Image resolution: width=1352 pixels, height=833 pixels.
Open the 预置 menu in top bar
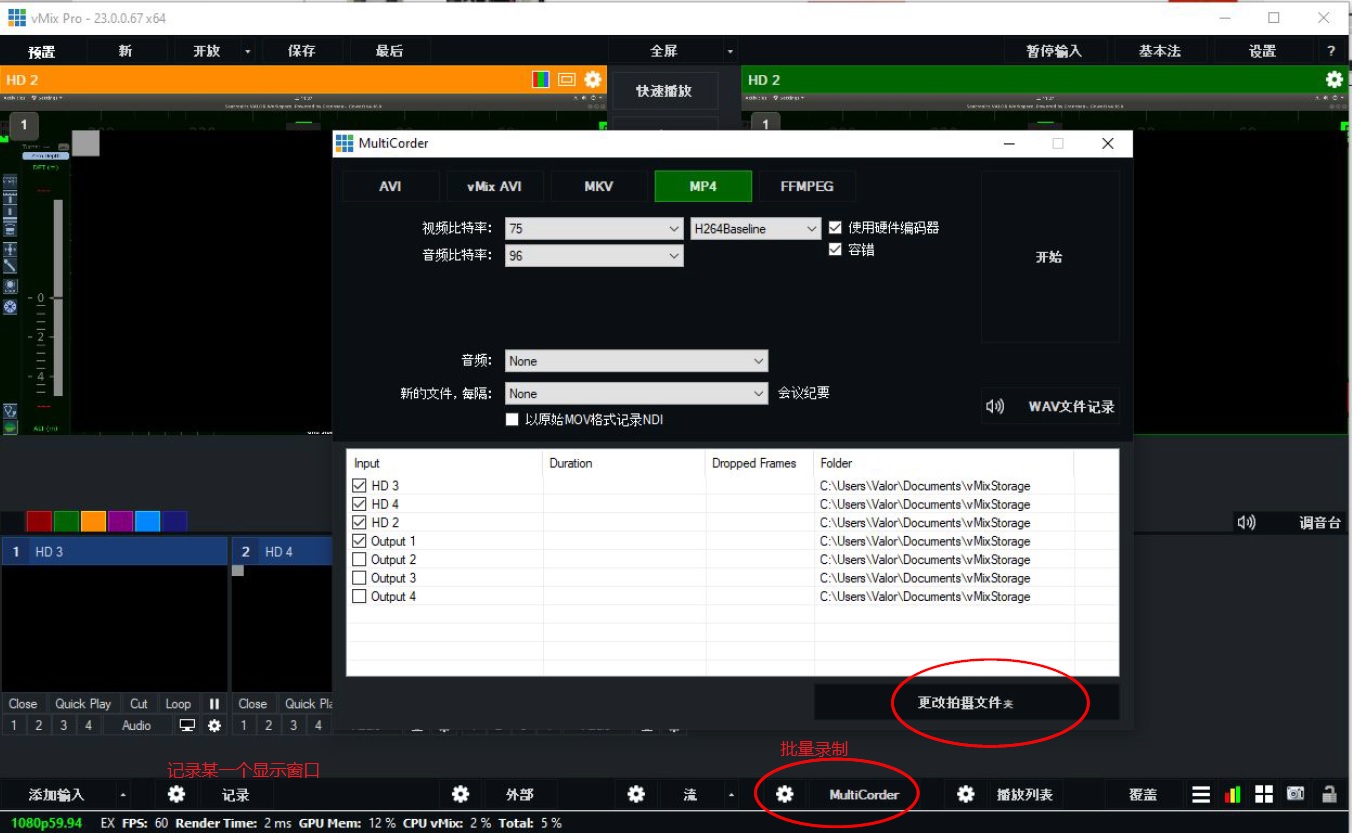click(42, 51)
